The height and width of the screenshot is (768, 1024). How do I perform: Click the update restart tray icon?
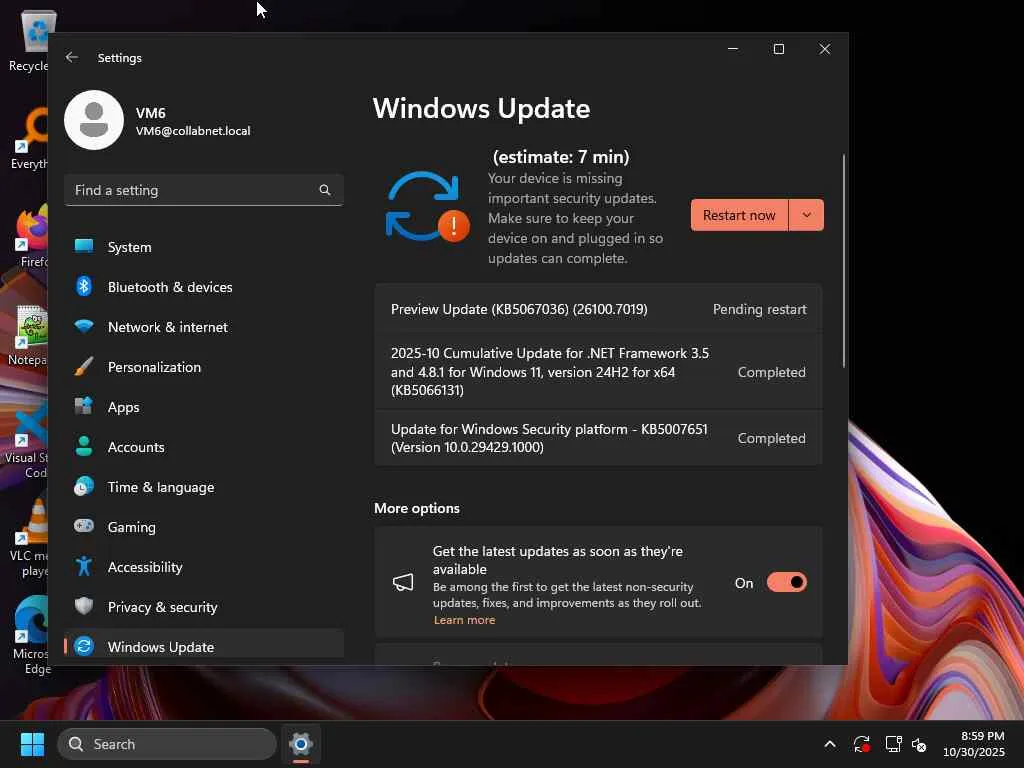coord(861,744)
